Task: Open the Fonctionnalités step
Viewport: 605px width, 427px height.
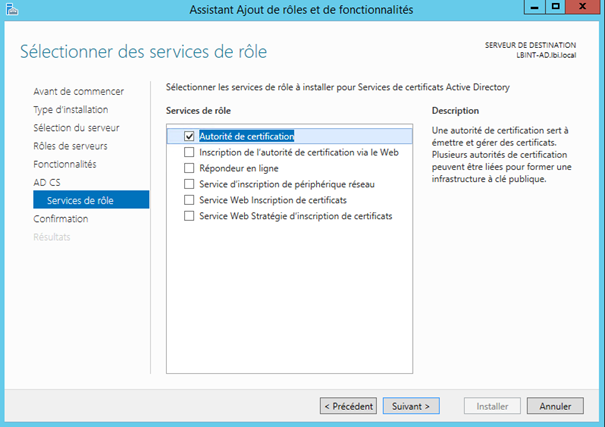Action: pyautogui.click(x=65, y=164)
